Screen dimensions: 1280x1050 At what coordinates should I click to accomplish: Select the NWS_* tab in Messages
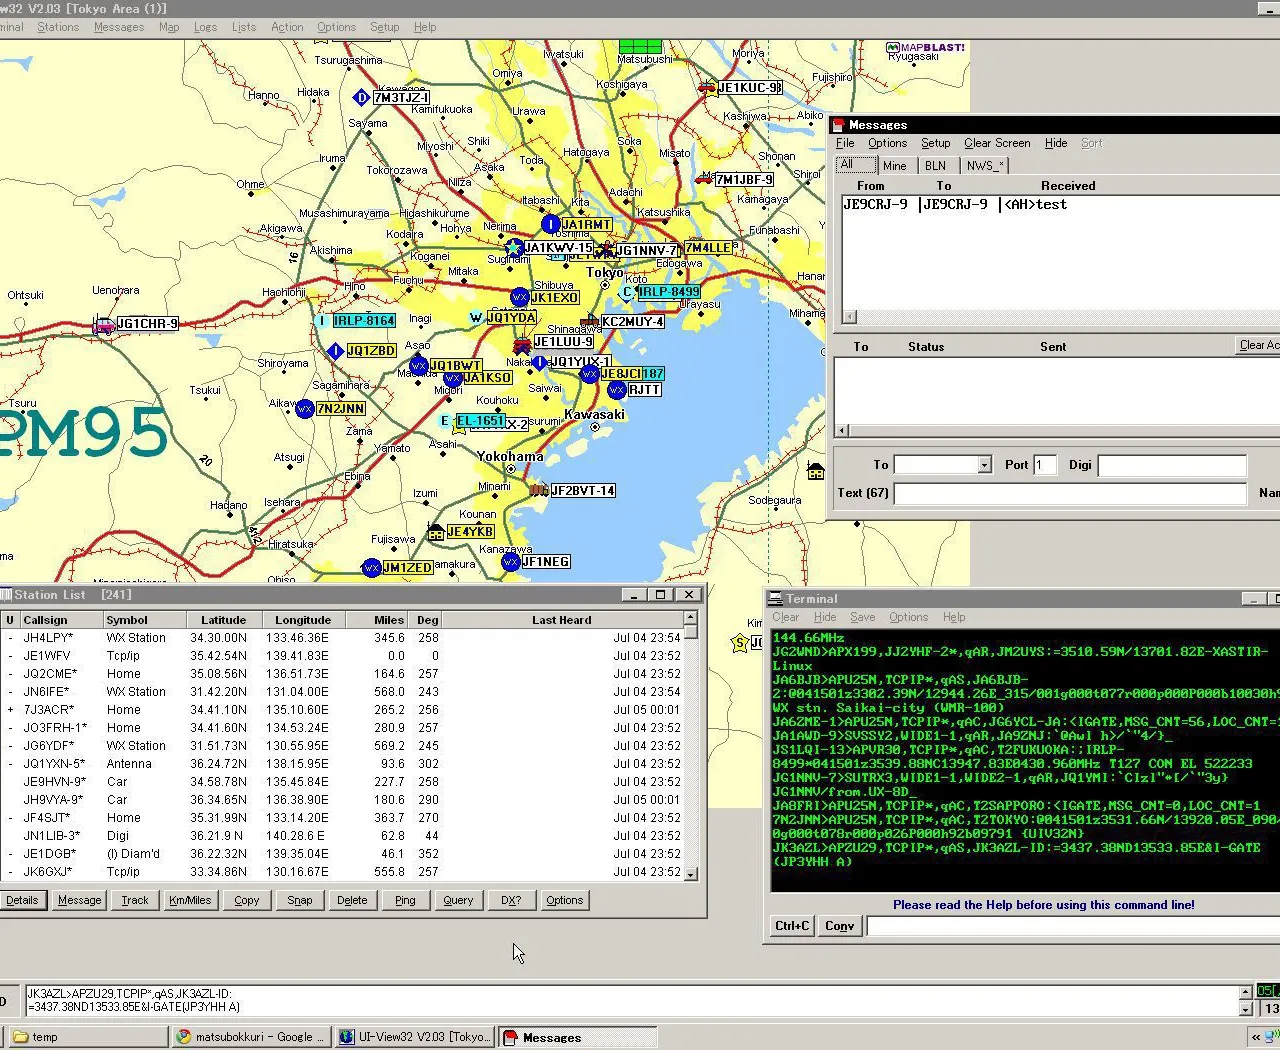tap(986, 166)
